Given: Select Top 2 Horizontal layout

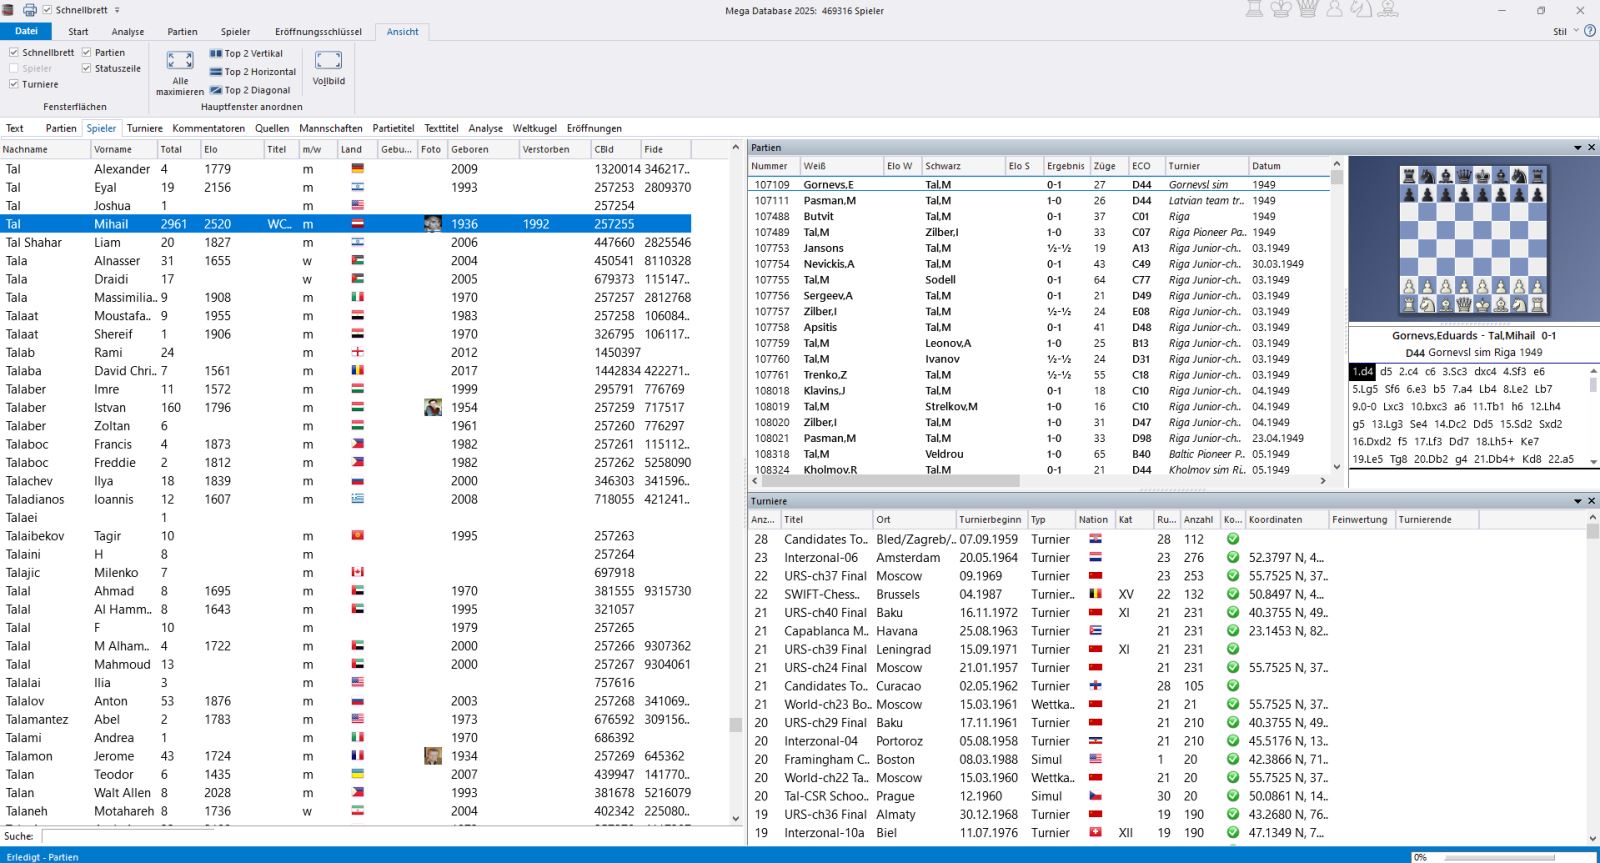Looking at the screenshot, I should (x=252, y=72).
